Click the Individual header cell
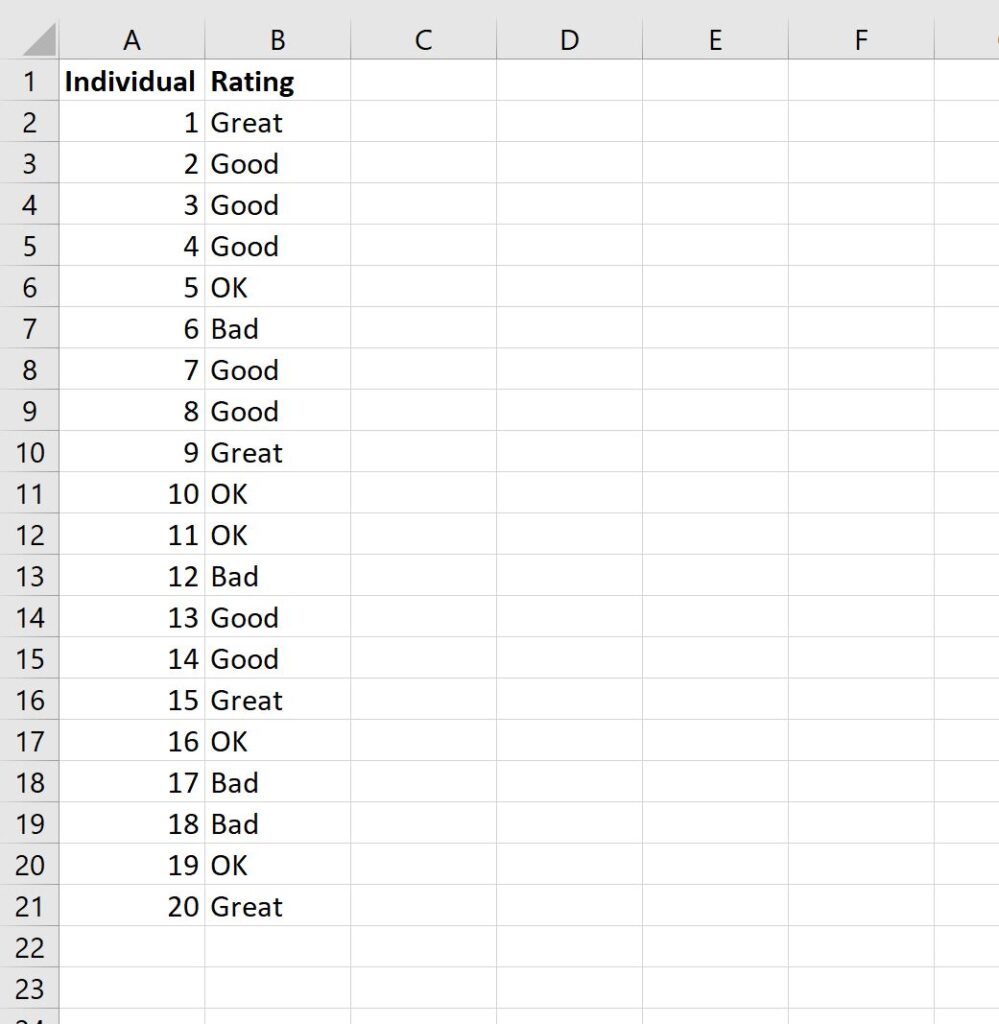This screenshot has height=1024, width=999. click(x=132, y=81)
